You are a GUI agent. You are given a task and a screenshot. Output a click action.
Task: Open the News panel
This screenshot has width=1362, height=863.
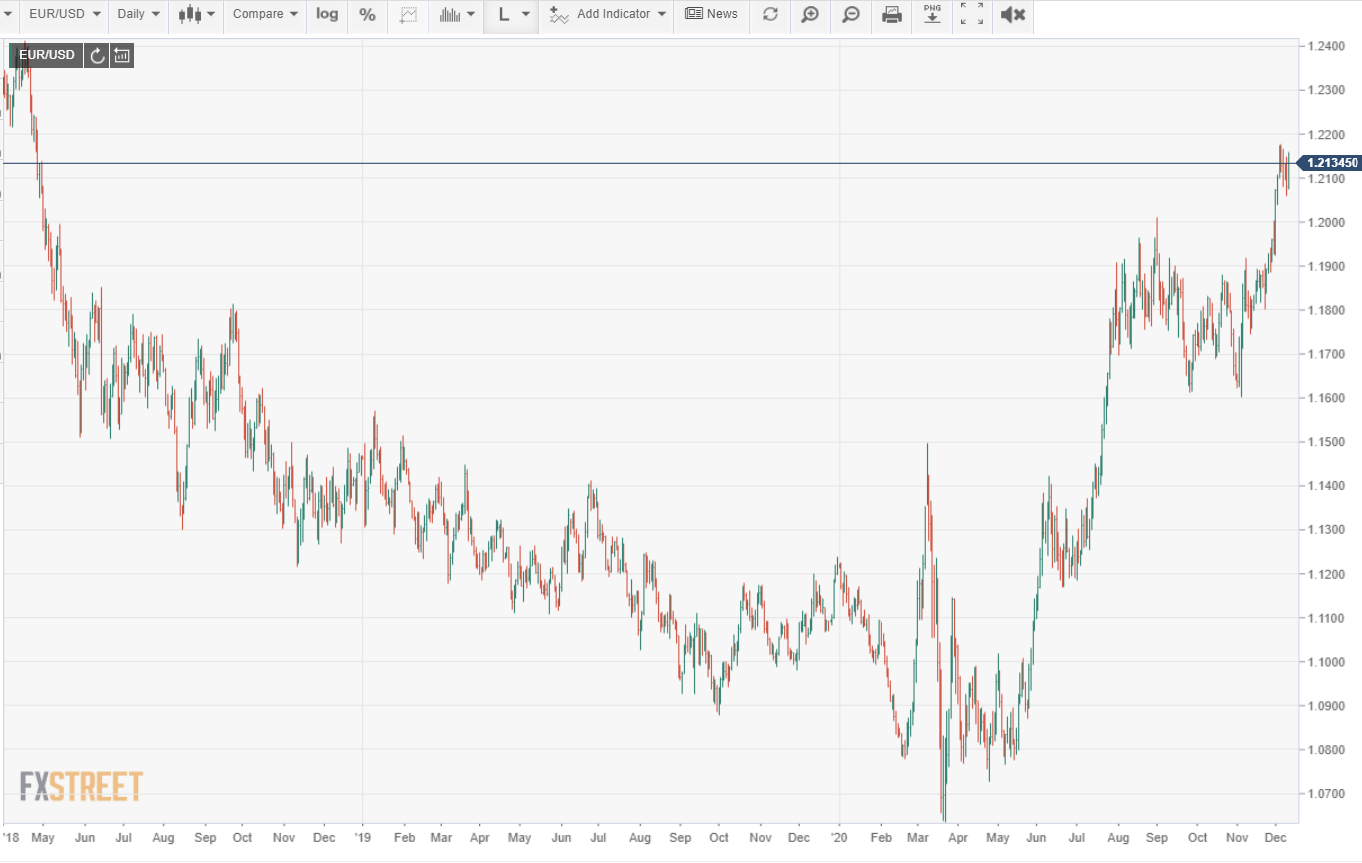[711, 14]
